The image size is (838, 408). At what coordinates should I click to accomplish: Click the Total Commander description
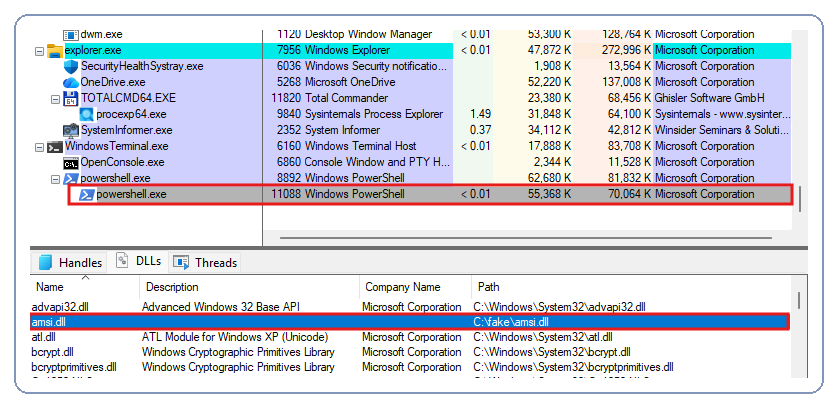coord(346,98)
